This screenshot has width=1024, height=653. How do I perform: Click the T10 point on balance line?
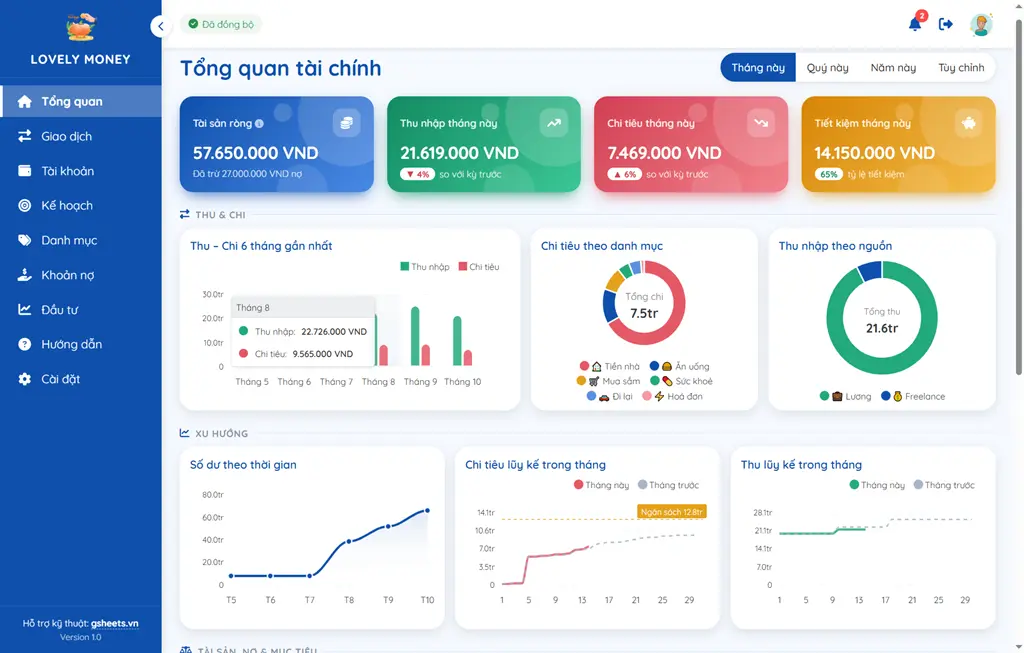pos(427,511)
